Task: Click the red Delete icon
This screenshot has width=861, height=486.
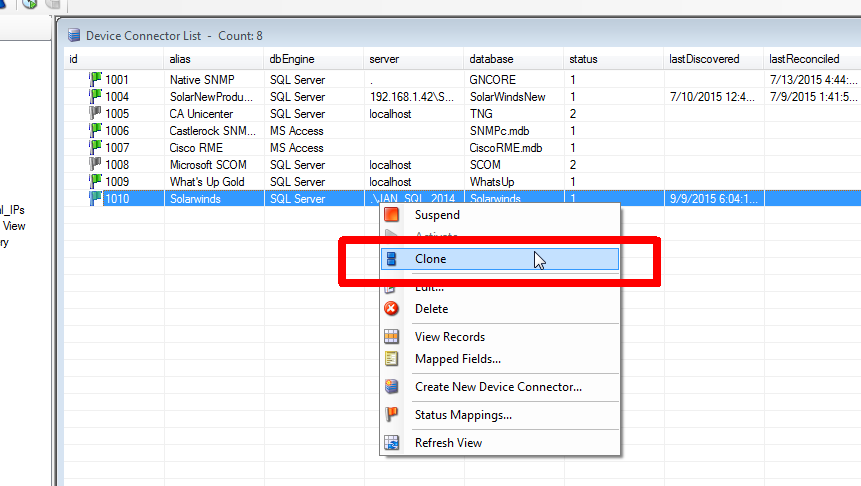Action: pos(392,309)
